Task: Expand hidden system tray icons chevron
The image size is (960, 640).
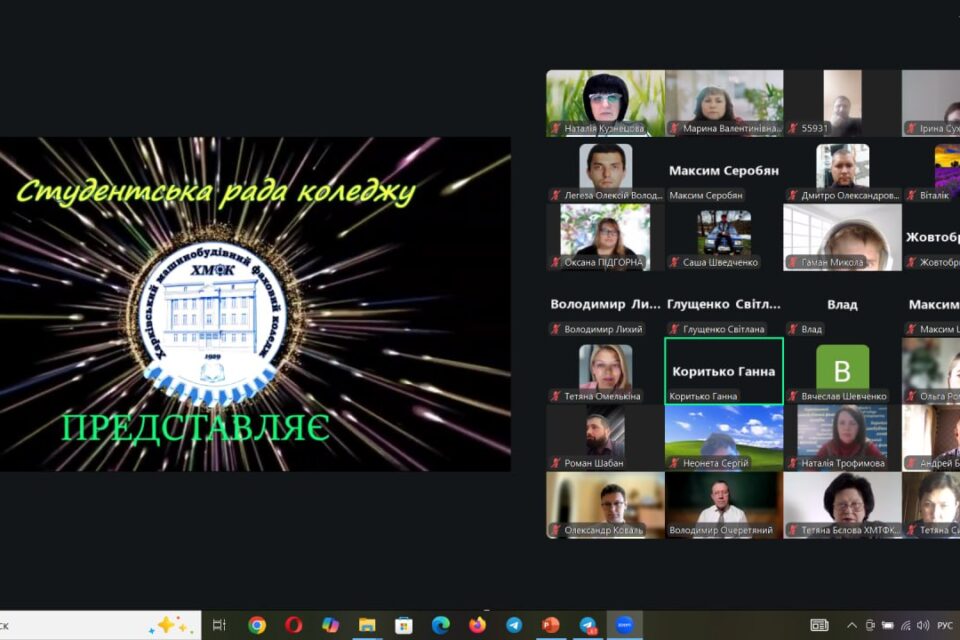Action: point(852,625)
